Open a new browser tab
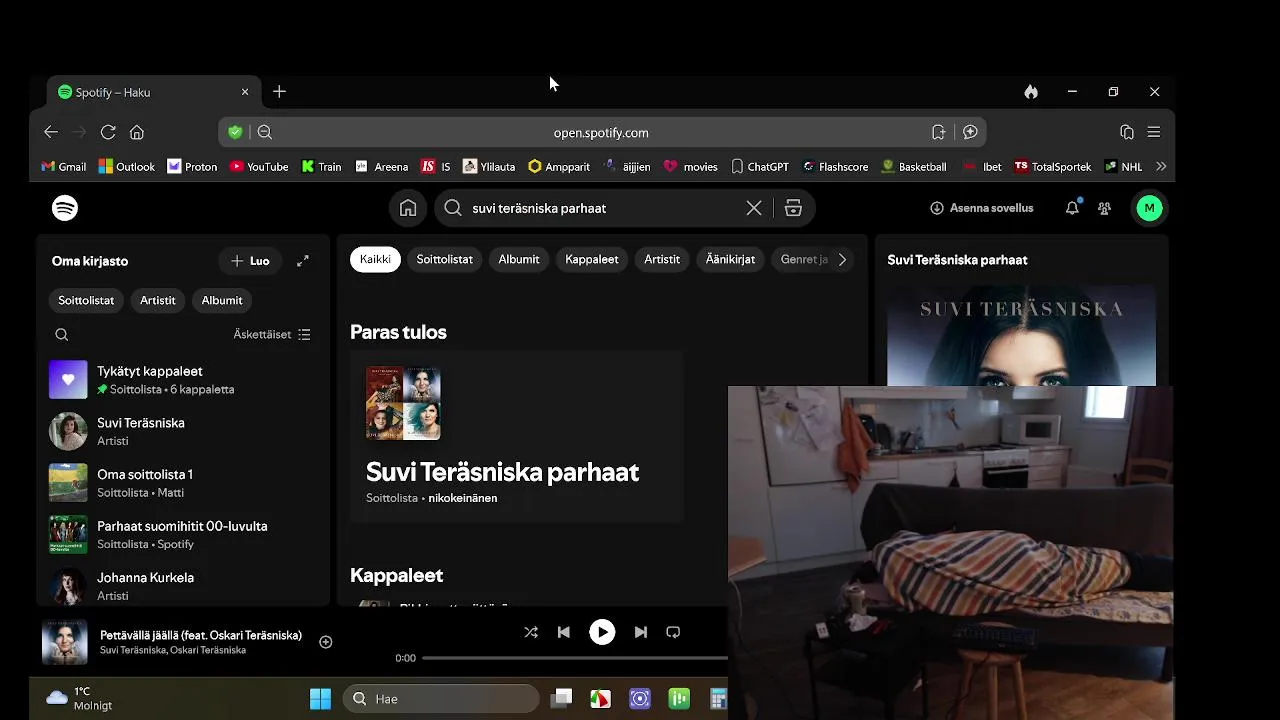The height and width of the screenshot is (720, 1280). (x=279, y=92)
